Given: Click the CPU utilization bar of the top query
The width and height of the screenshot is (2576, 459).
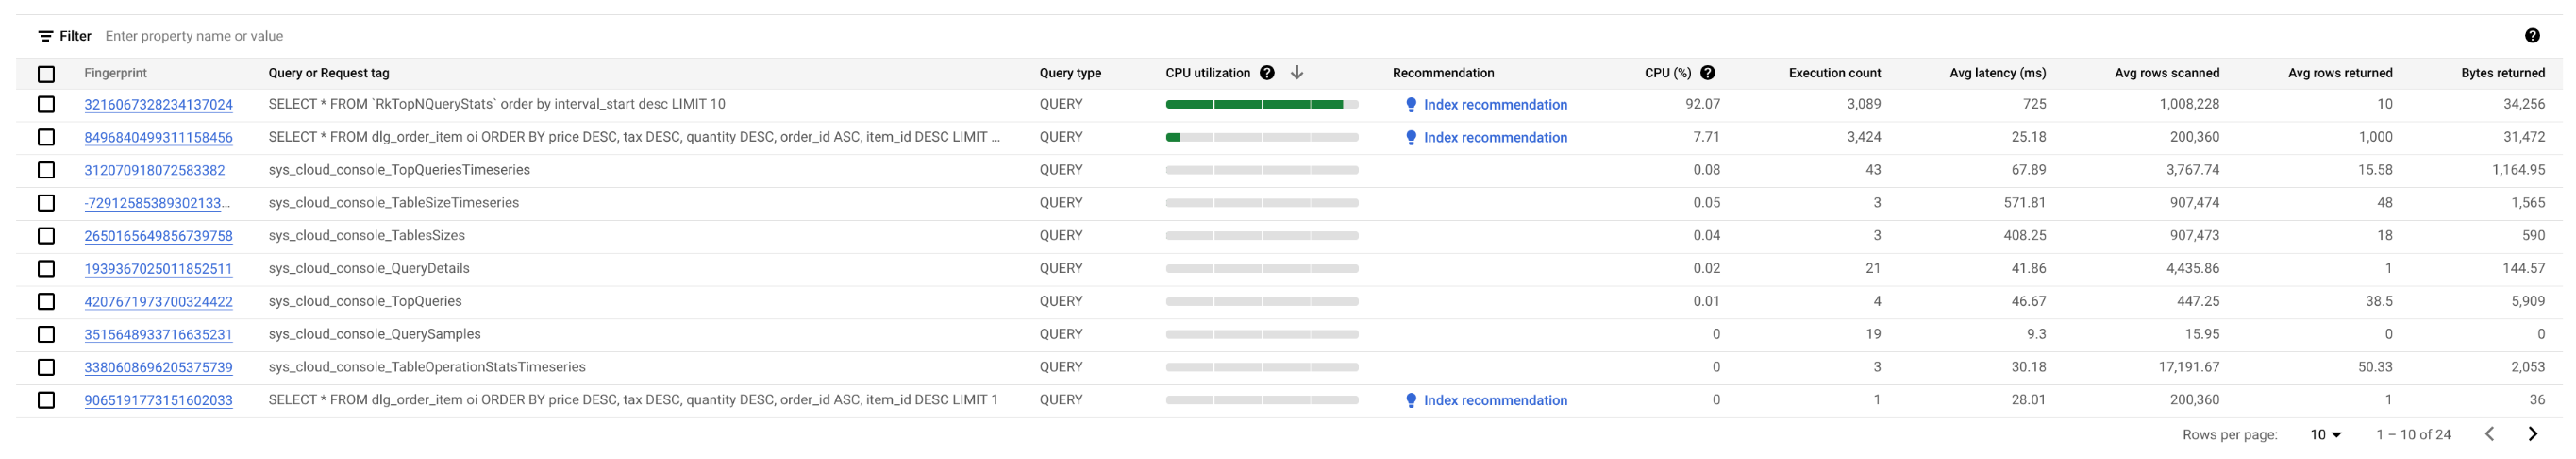Looking at the screenshot, I should tap(1261, 105).
